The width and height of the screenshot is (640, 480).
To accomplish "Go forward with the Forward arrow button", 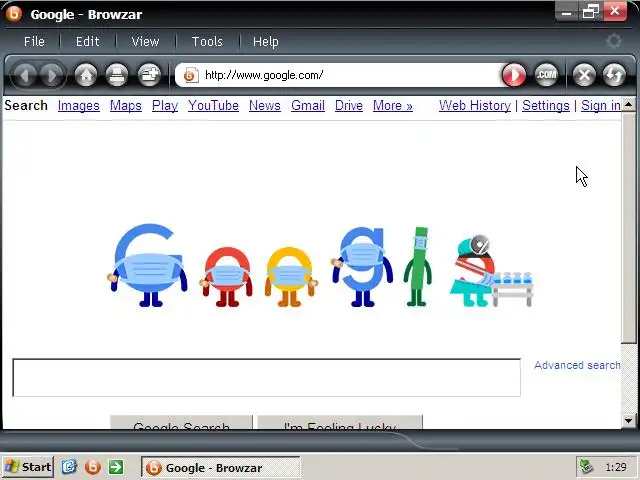I will click(x=51, y=76).
